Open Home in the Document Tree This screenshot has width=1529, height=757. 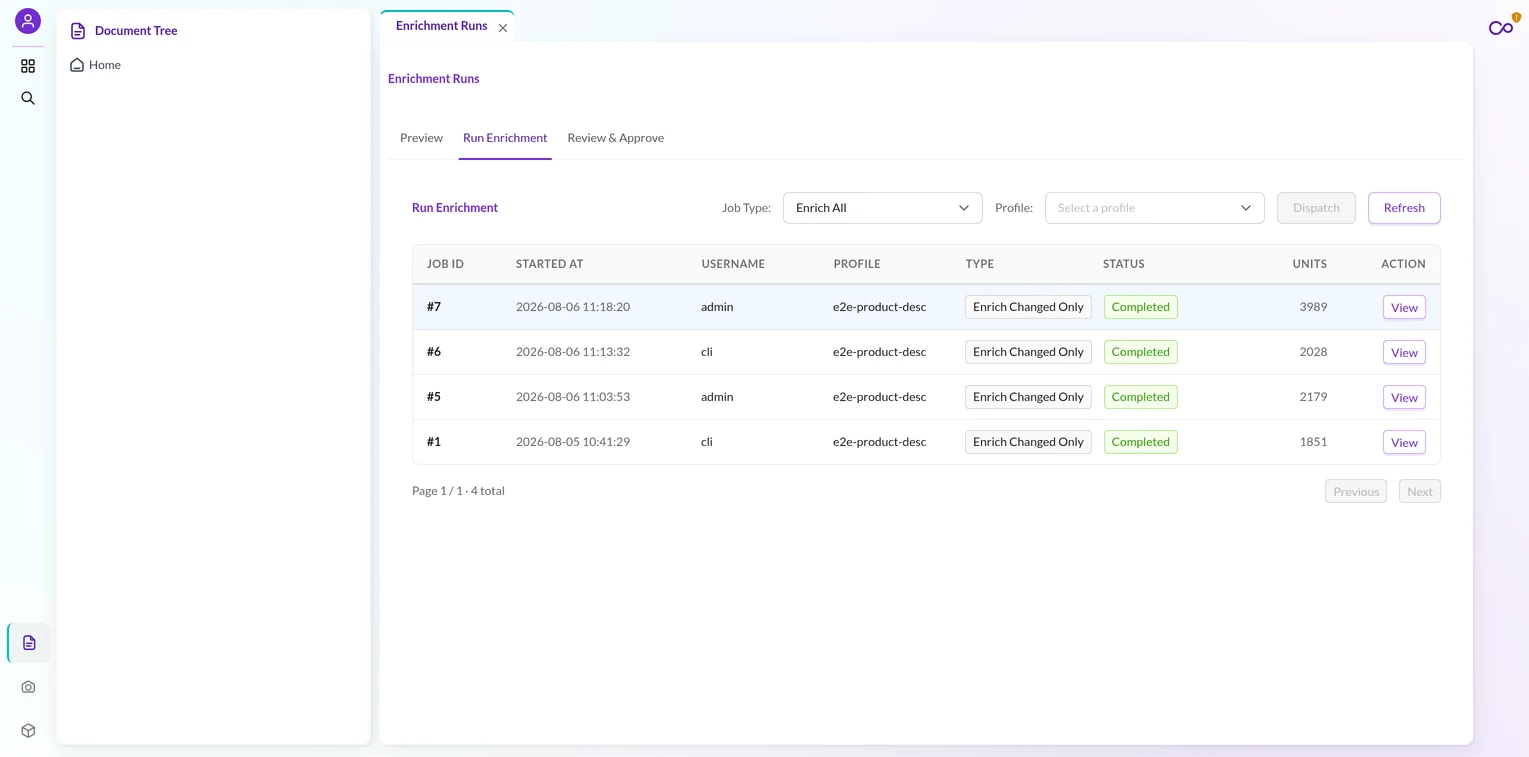tap(104, 65)
